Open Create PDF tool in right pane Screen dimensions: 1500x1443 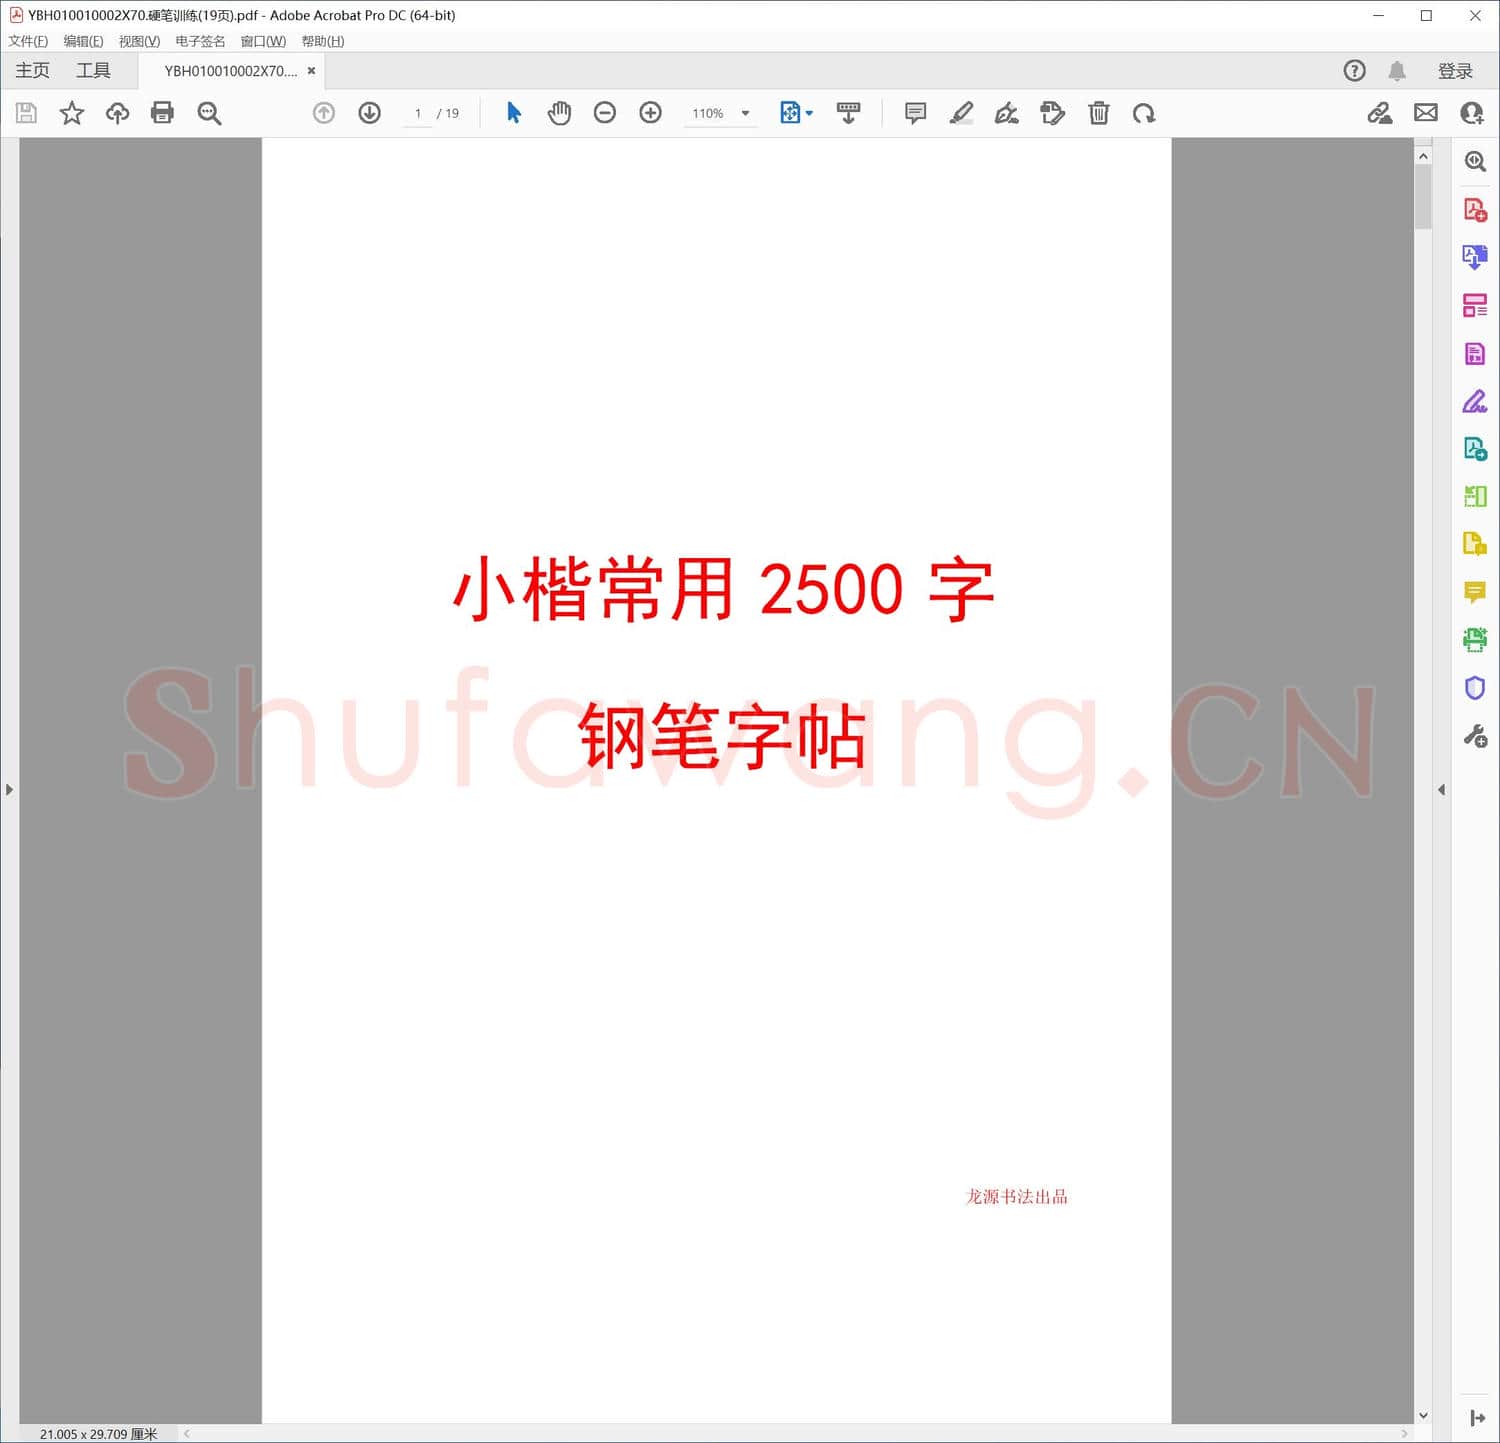1475,210
